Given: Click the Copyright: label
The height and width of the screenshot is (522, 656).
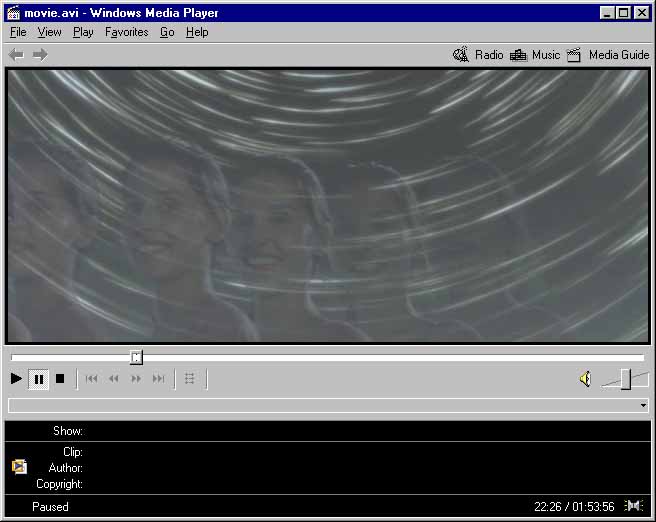Looking at the screenshot, I should 59,484.
